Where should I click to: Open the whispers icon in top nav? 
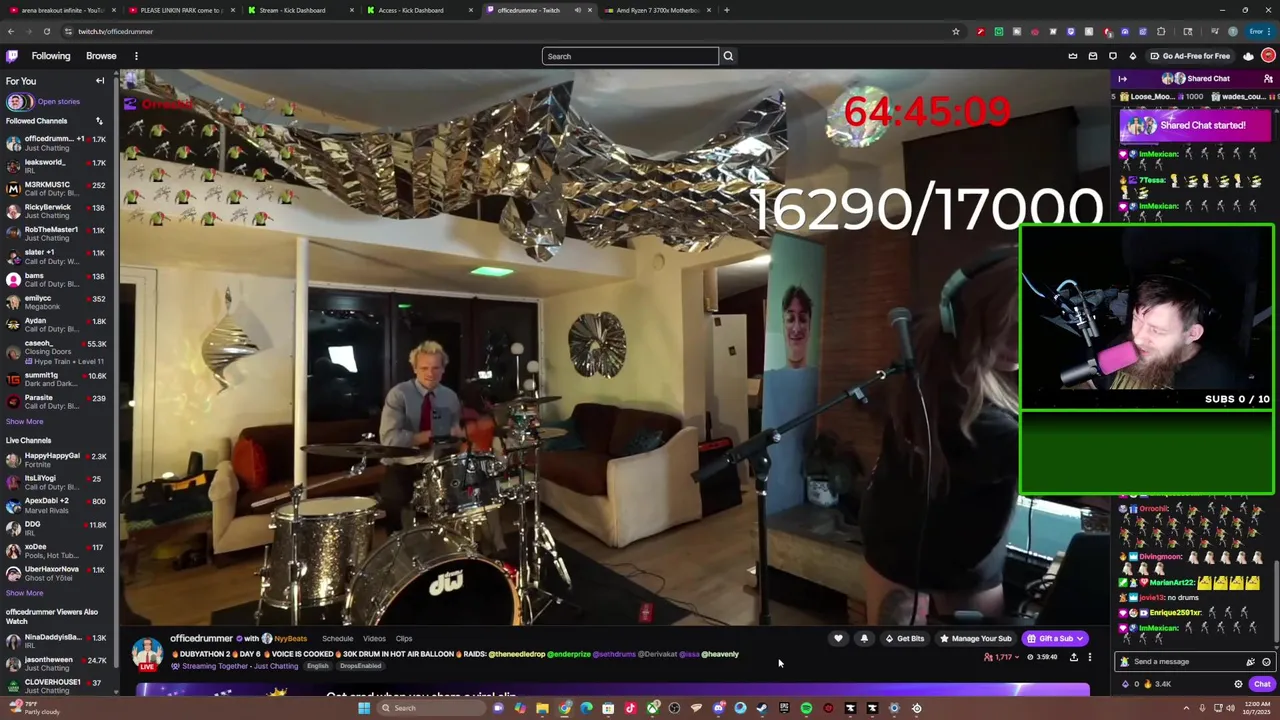1113,56
